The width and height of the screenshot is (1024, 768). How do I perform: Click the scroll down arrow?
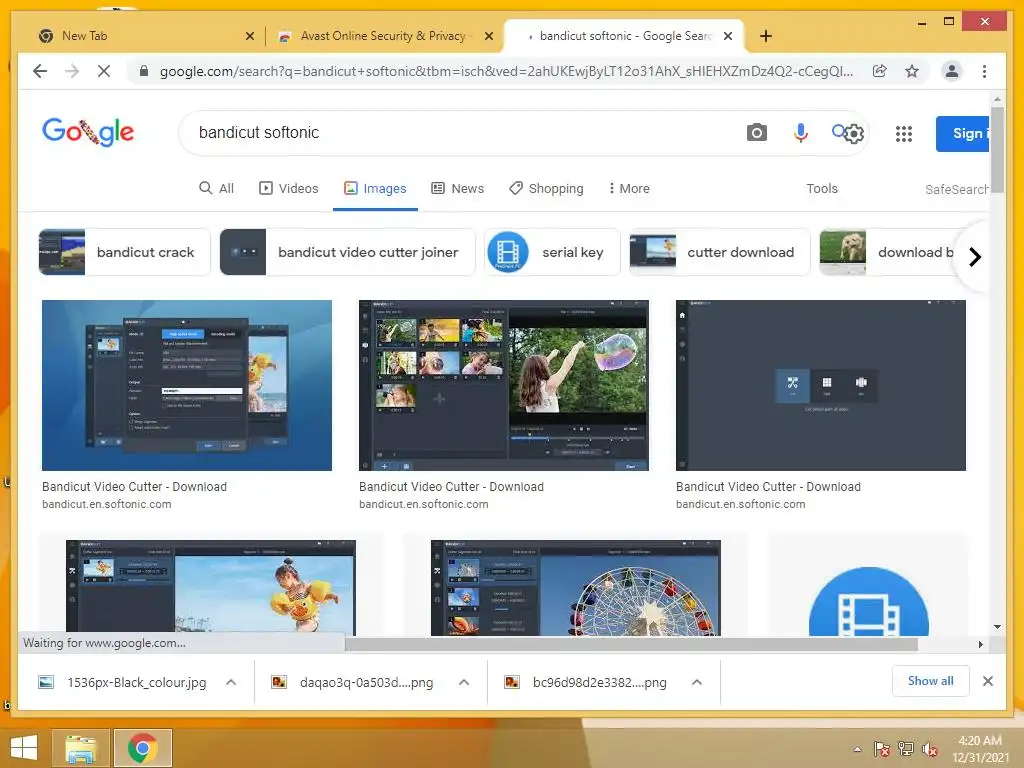click(x=997, y=627)
